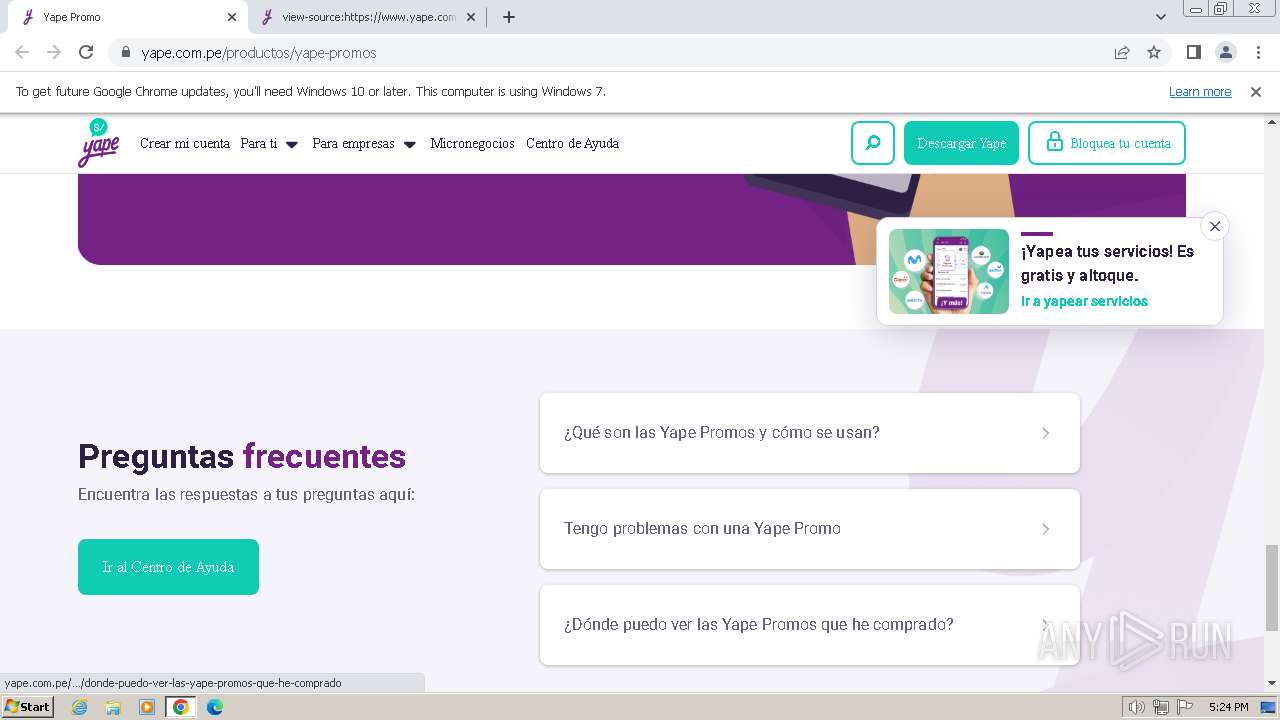Expand '¿Qué son las Yape Promos' question
This screenshot has height=720, width=1280.
(810, 433)
